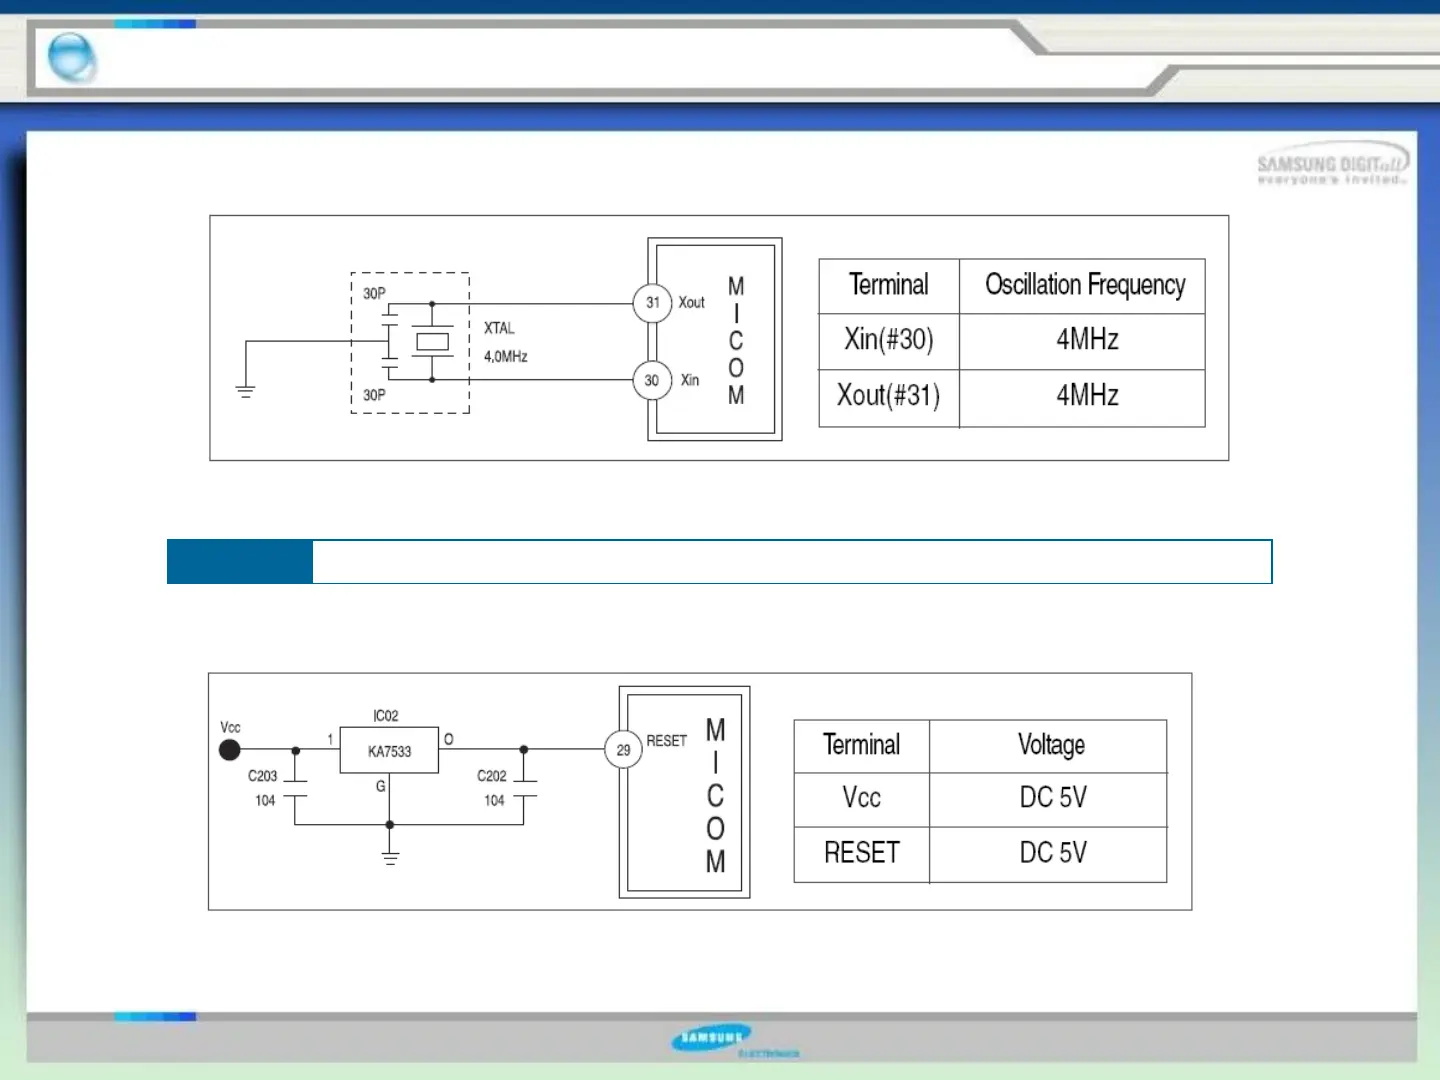Click the lower "30P" capacitor label
The height and width of the screenshot is (1080, 1440).
[x=374, y=395]
